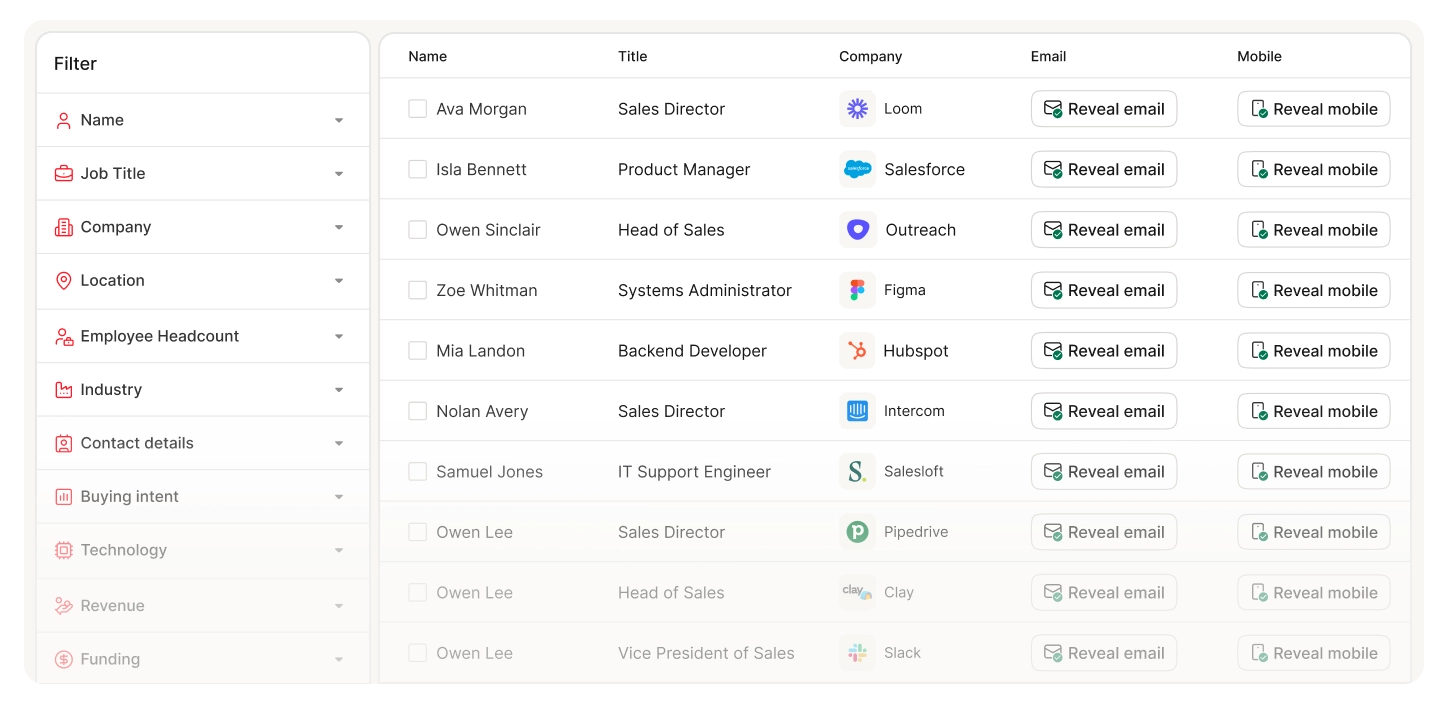Click the Location pin filter icon

pos(63,281)
